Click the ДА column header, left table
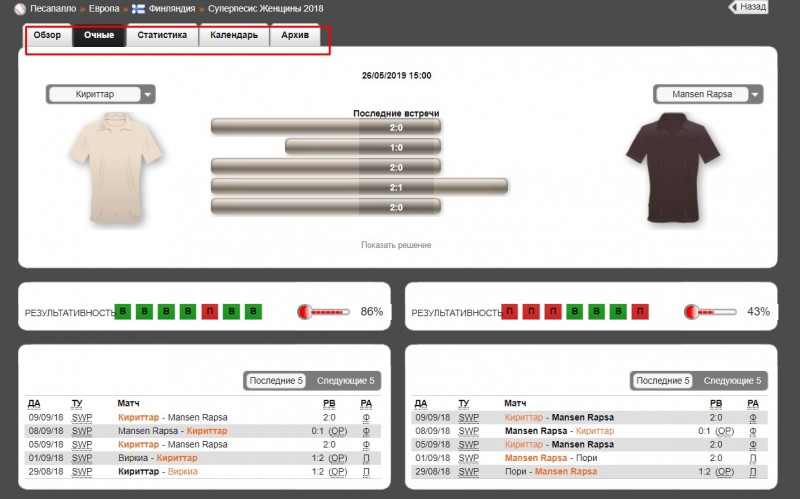 point(34,404)
